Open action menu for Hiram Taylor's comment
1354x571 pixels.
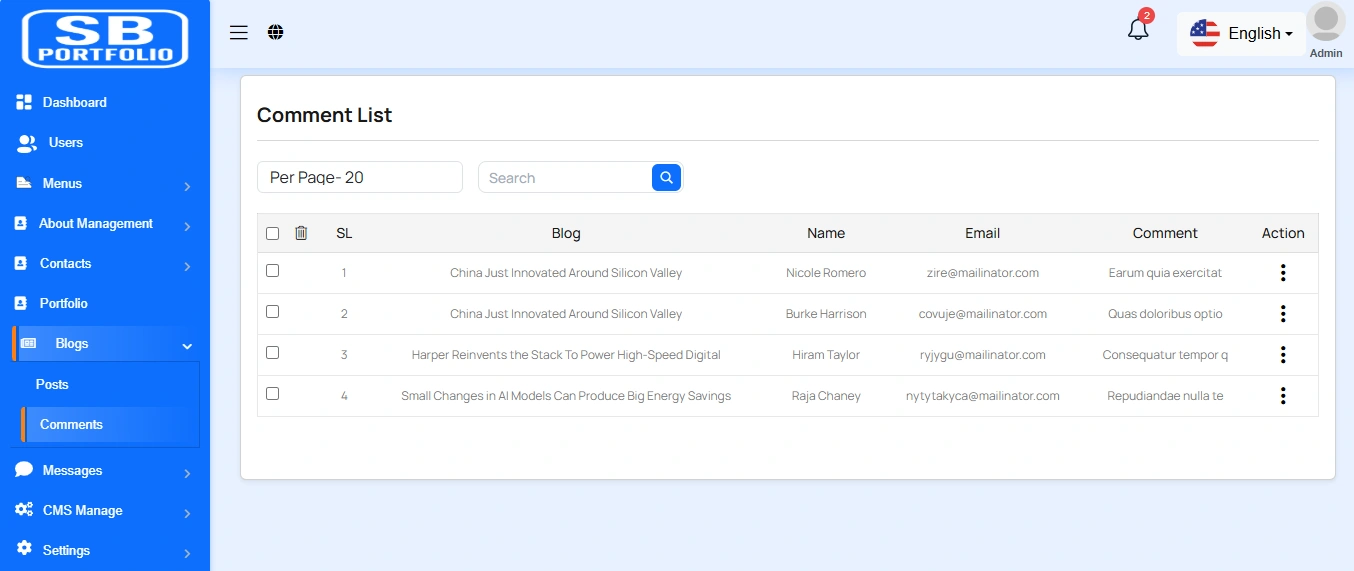1282,355
